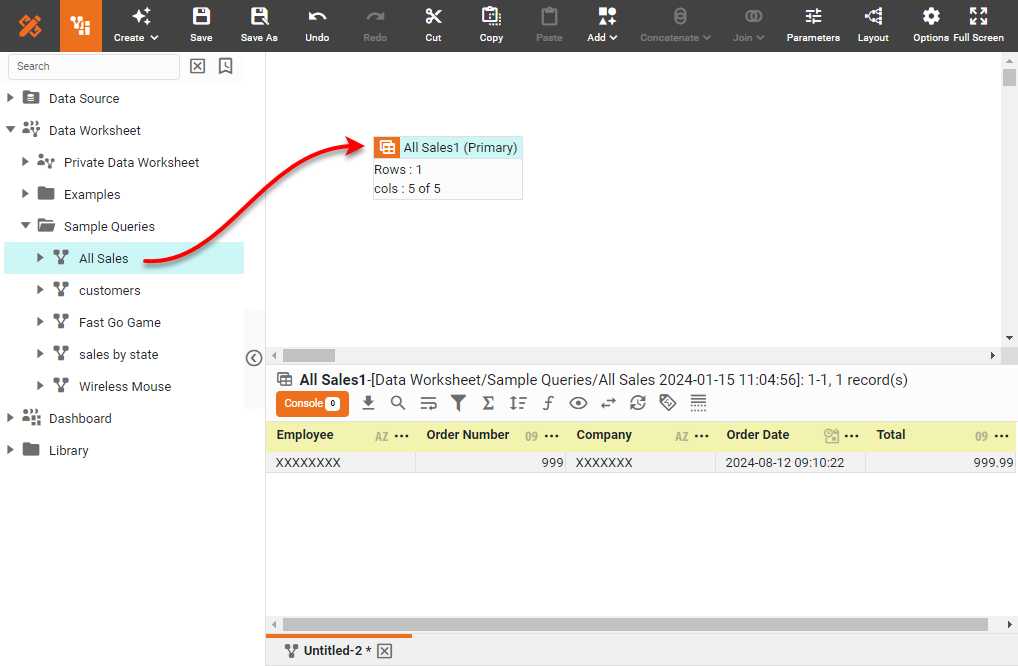The image size is (1018, 666).
Task: Click the Cut scissors tool
Action: (x=433, y=25)
